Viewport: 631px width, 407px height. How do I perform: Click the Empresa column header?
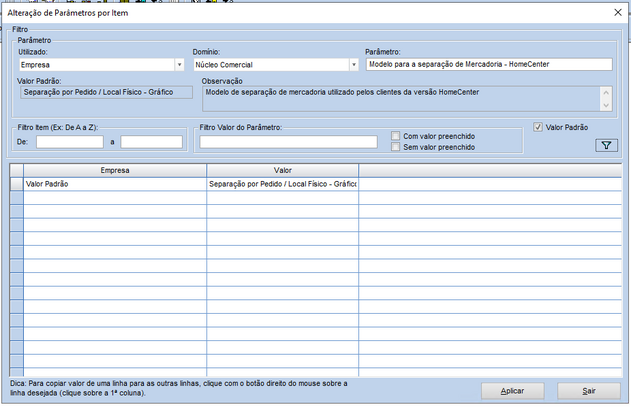pos(114,171)
